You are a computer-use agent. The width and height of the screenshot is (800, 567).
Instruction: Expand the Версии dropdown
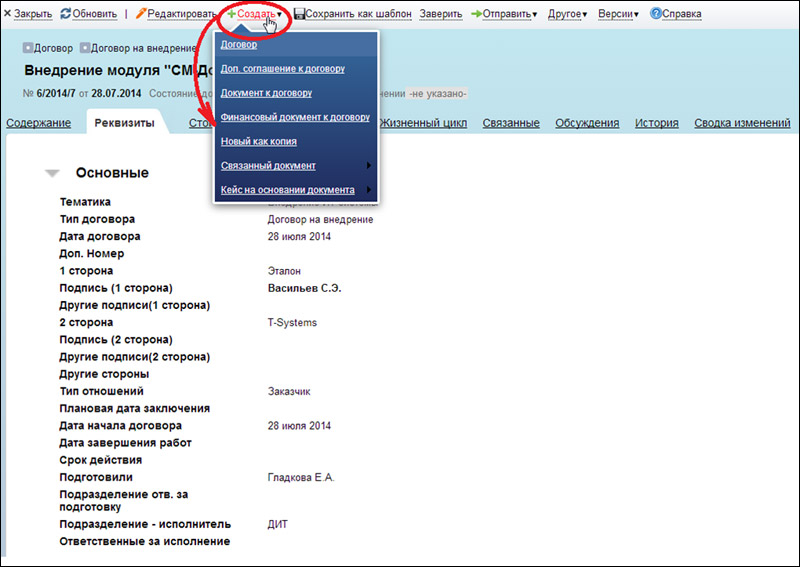click(x=618, y=14)
